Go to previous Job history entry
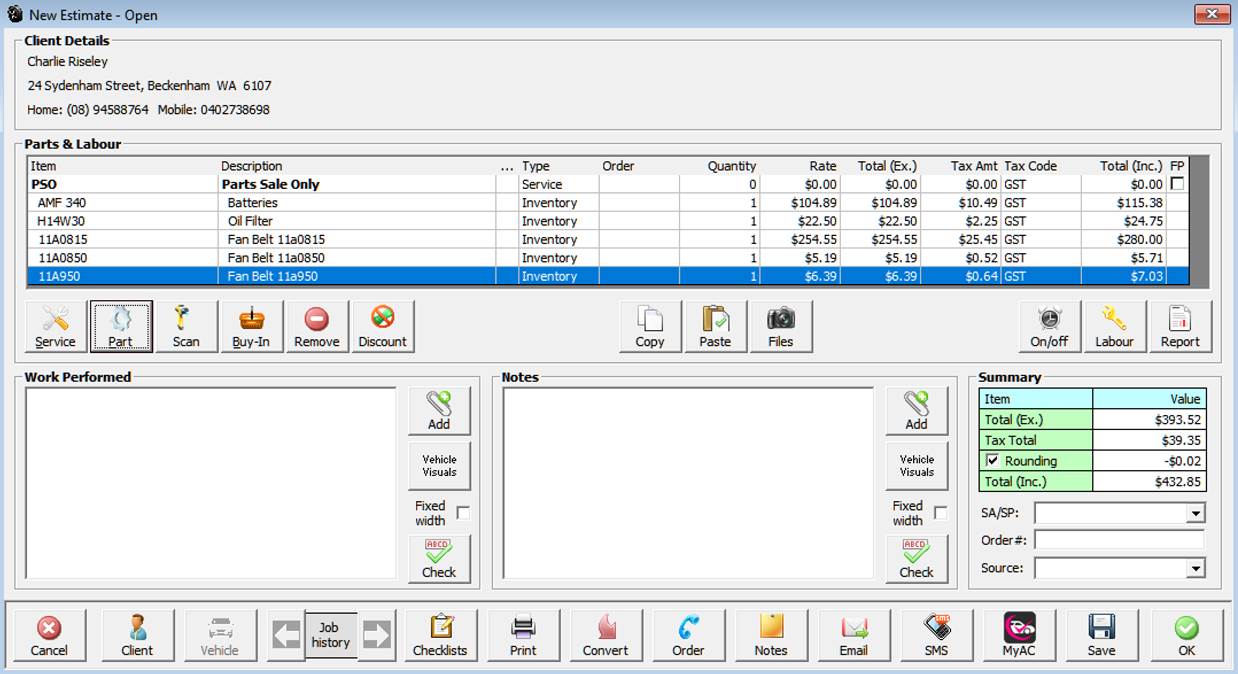1238x674 pixels. click(x=286, y=635)
